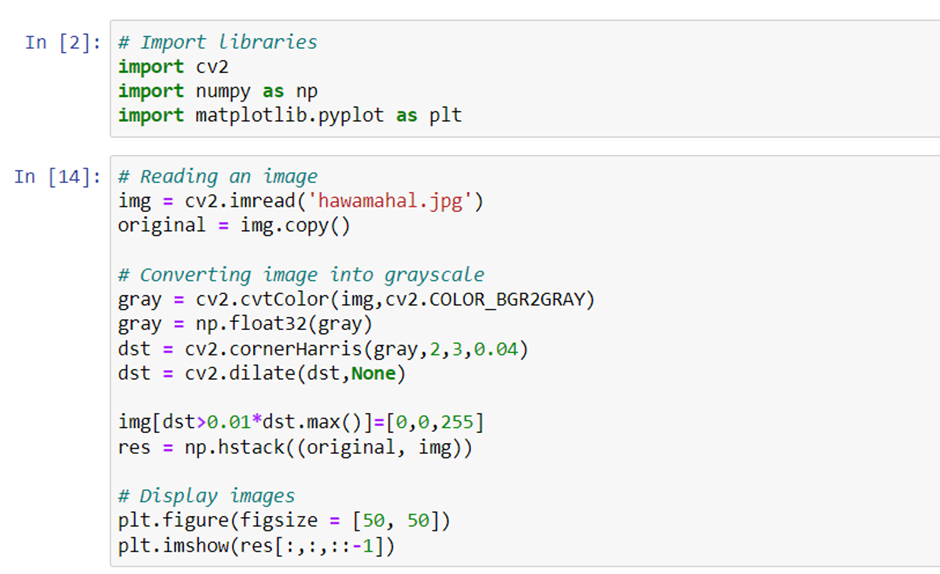Click the 'import numpy as np' line

[x=218, y=91]
